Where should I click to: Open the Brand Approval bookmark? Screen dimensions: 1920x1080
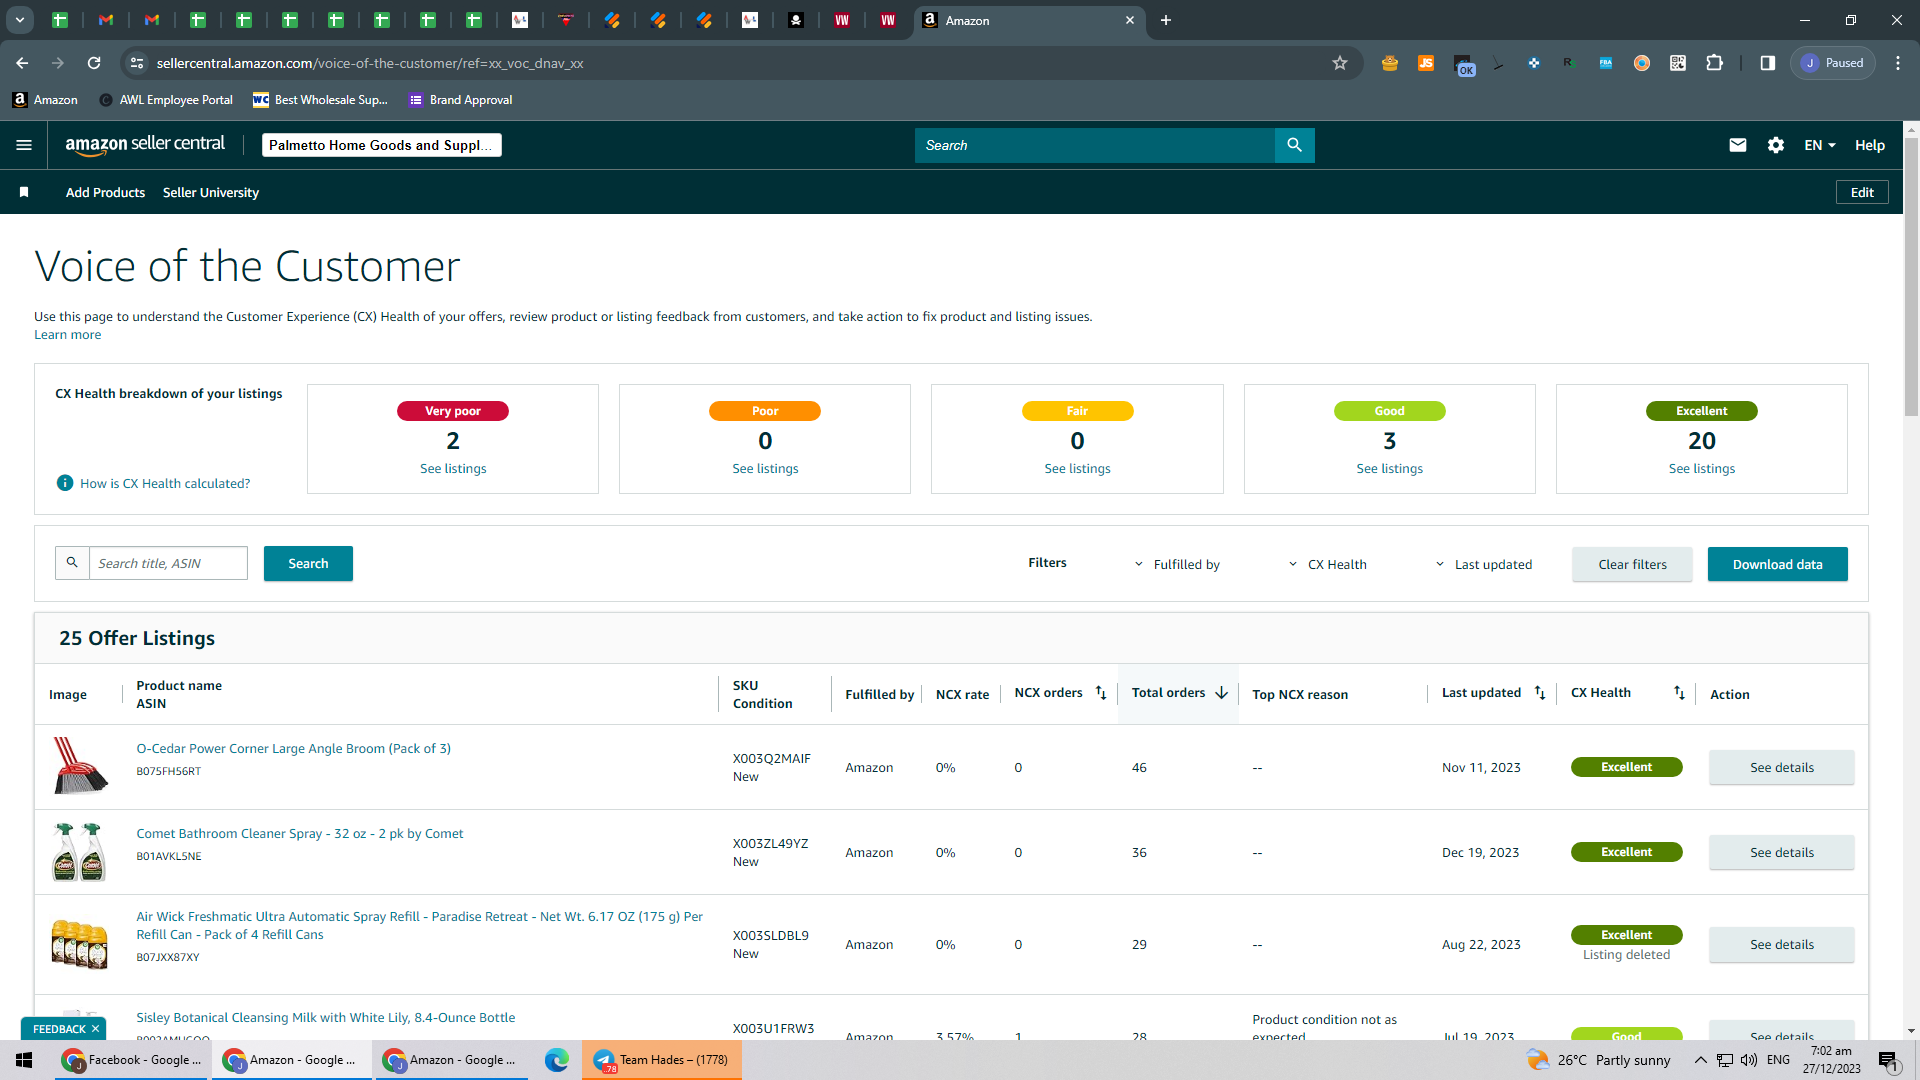tap(461, 100)
